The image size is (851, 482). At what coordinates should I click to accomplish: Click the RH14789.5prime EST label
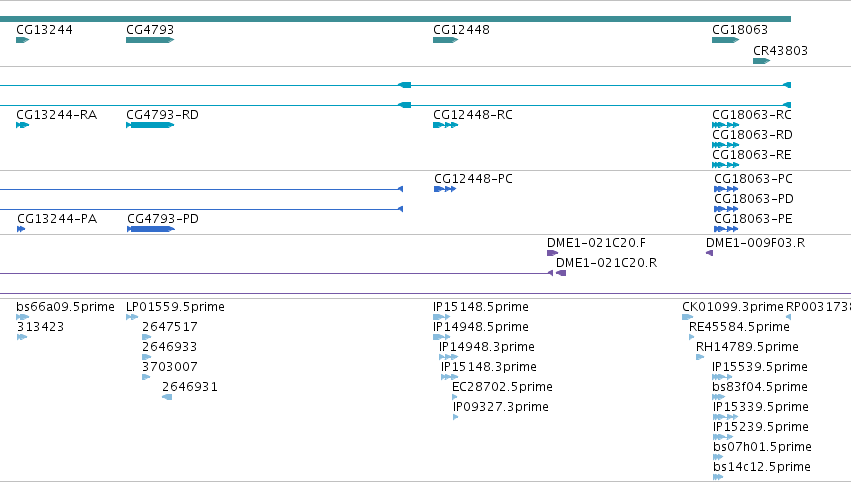(747, 346)
